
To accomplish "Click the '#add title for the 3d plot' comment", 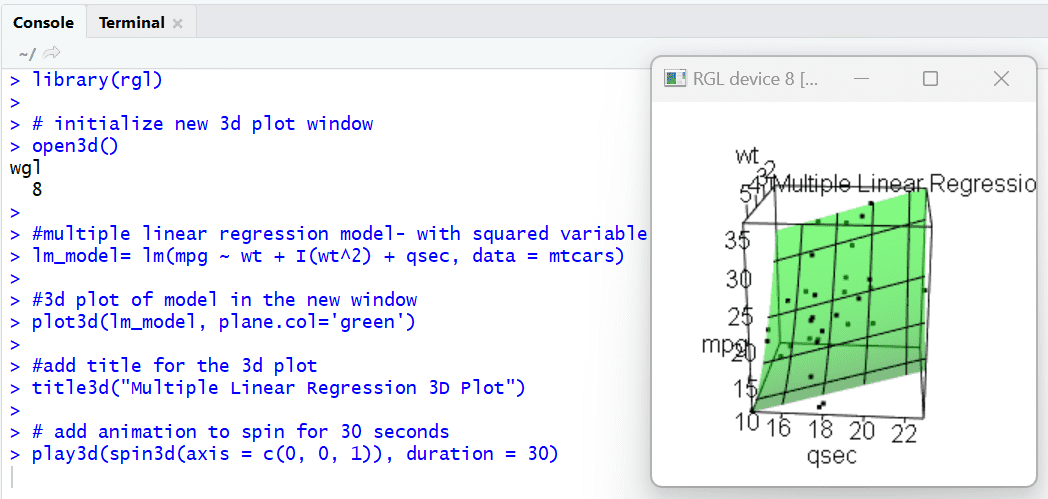I will coord(174,366).
